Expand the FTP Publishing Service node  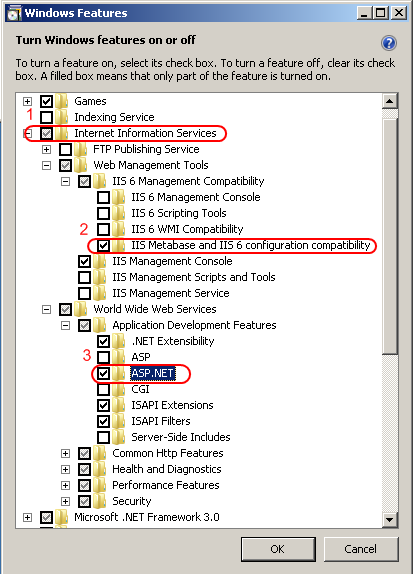(x=46, y=149)
